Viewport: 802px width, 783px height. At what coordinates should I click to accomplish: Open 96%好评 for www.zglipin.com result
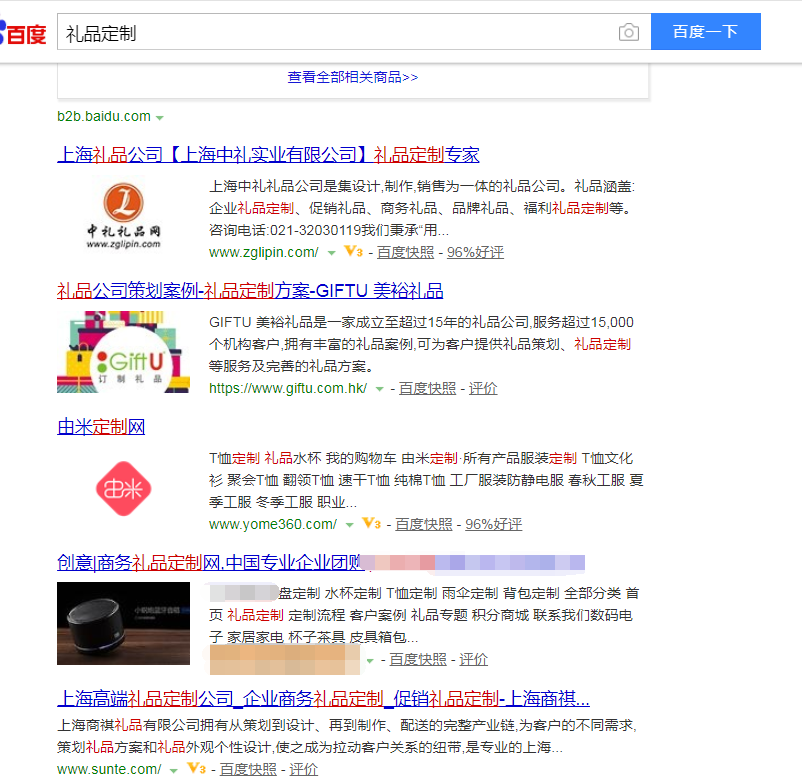point(475,252)
